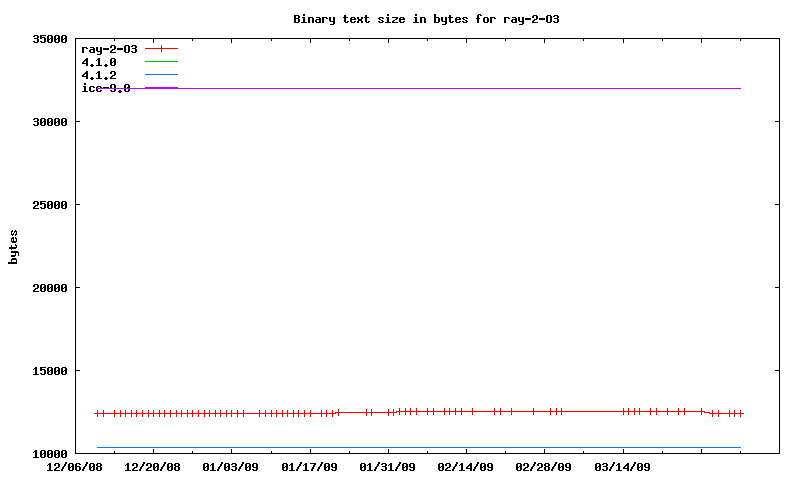Click the blue 4.1.2 legend line sample
This screenshot has height=480, width=800.
point(161,75)
